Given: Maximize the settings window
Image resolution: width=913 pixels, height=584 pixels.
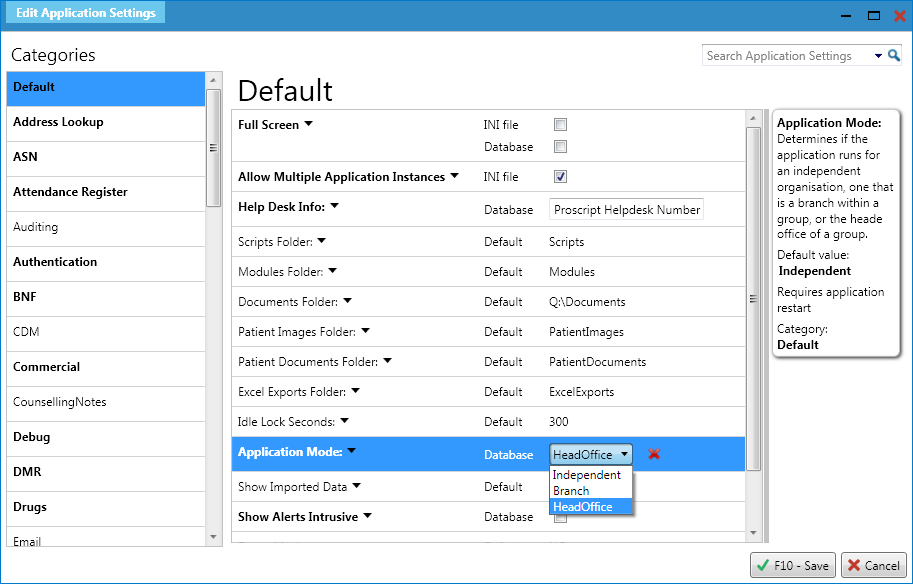Looking at the screenshot, I should (x=874, y=16).
